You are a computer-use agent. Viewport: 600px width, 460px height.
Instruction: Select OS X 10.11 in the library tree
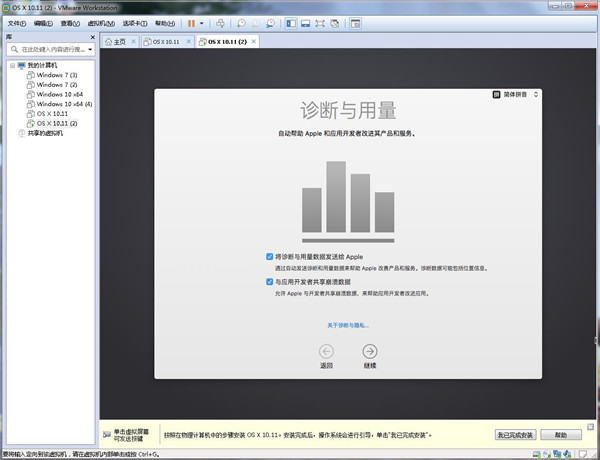pyautogui.click(x=52, y=114)
